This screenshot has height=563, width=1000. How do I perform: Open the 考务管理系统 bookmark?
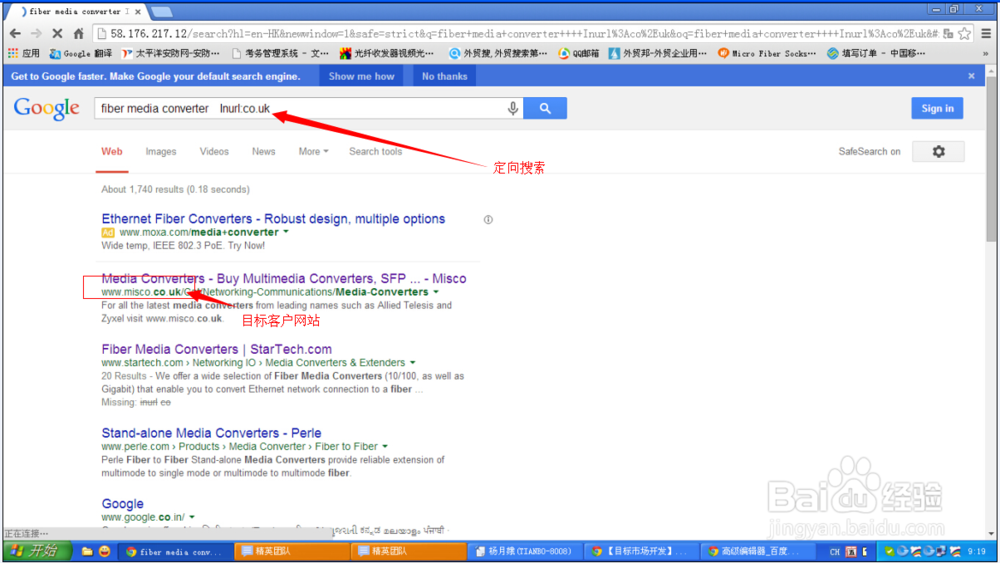281,54
